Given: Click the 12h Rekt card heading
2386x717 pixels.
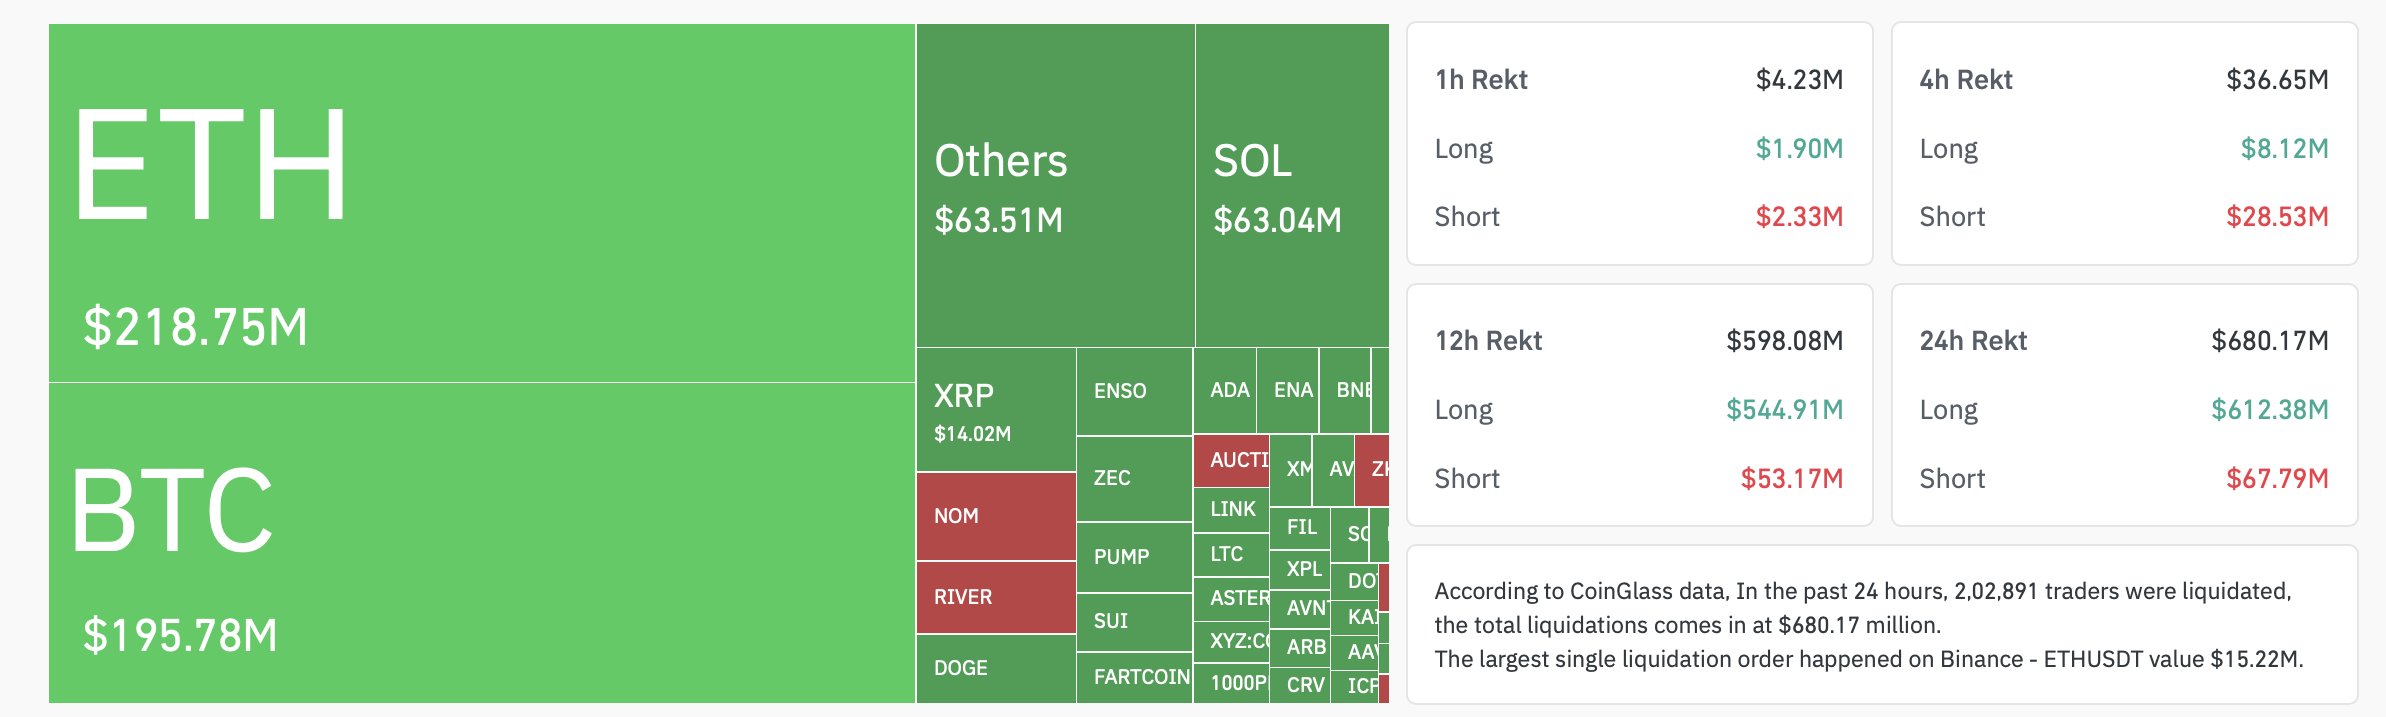Looking at the screenshot, I should pos(1488,341).
